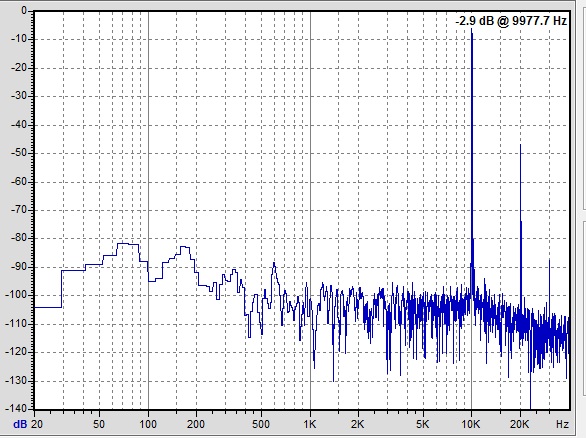This screenshot has width=586, height=438.
Task: Select the 30 kHz third harmonic spike
Action: 549,284
